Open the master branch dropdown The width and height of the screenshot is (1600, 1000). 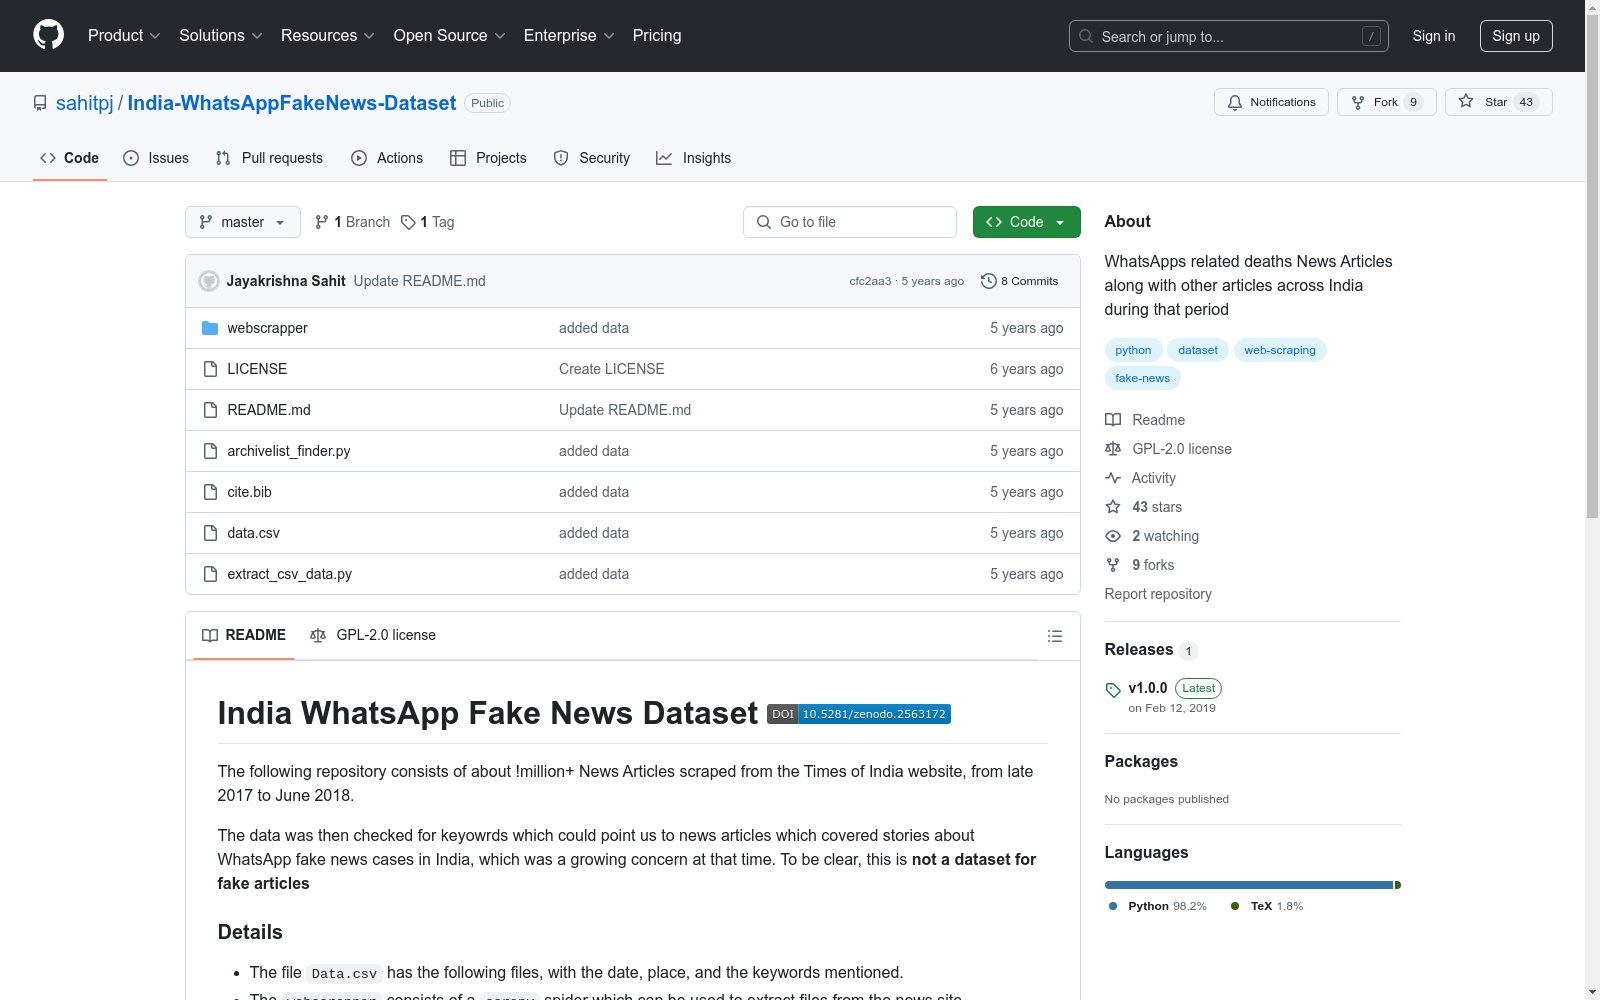coord(243,222)
